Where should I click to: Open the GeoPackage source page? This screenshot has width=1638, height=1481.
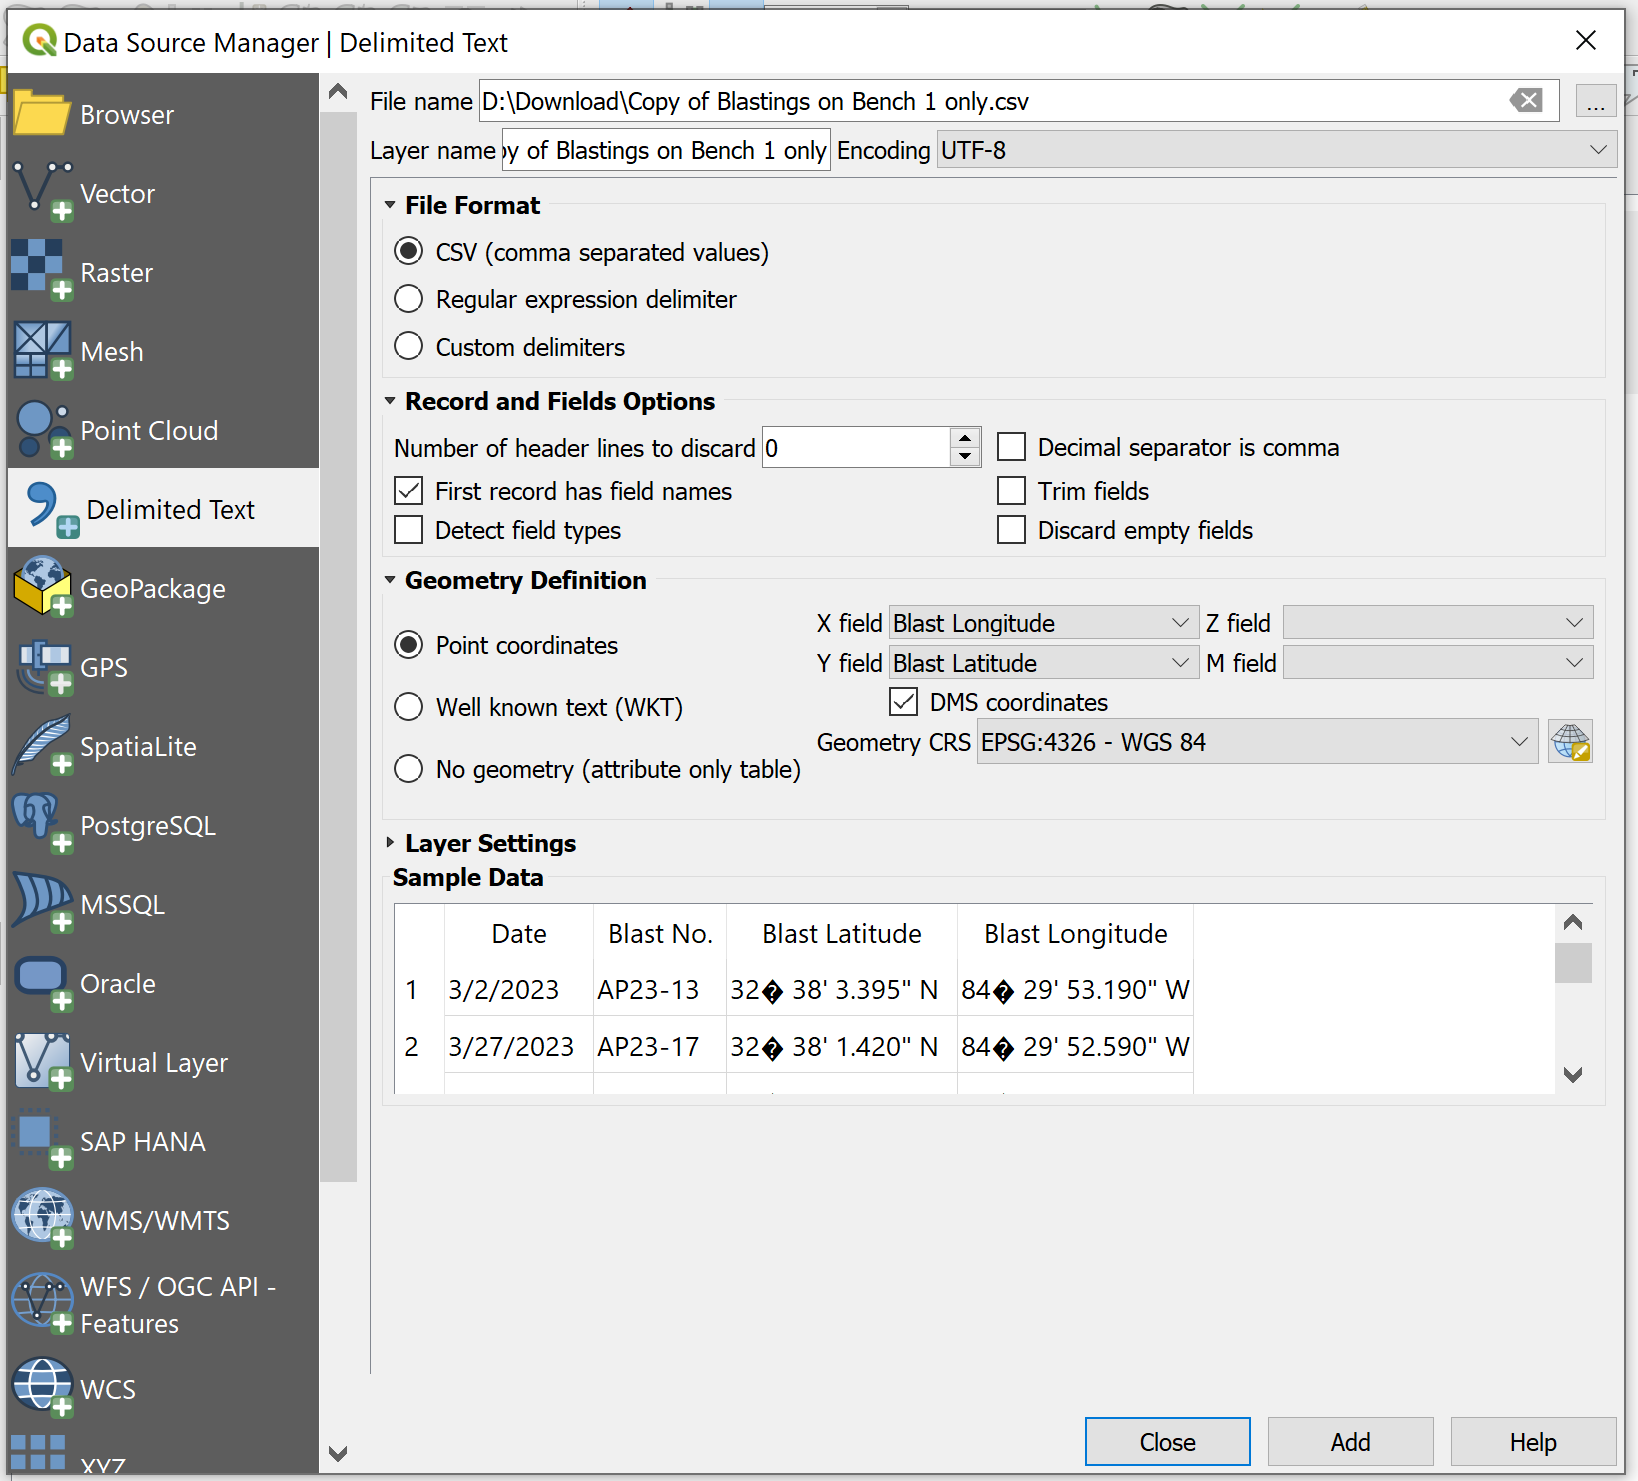click(153, 589)
